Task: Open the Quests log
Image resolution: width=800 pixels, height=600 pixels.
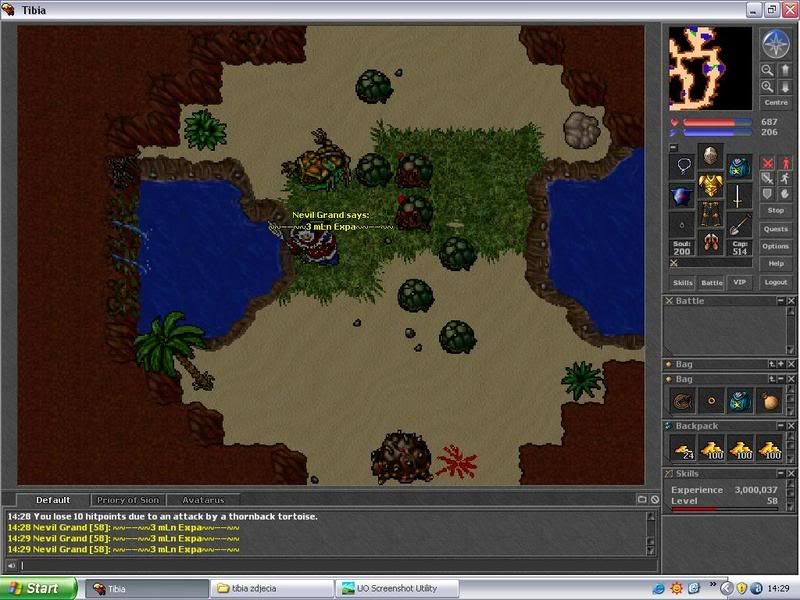Action: (776, 229)
